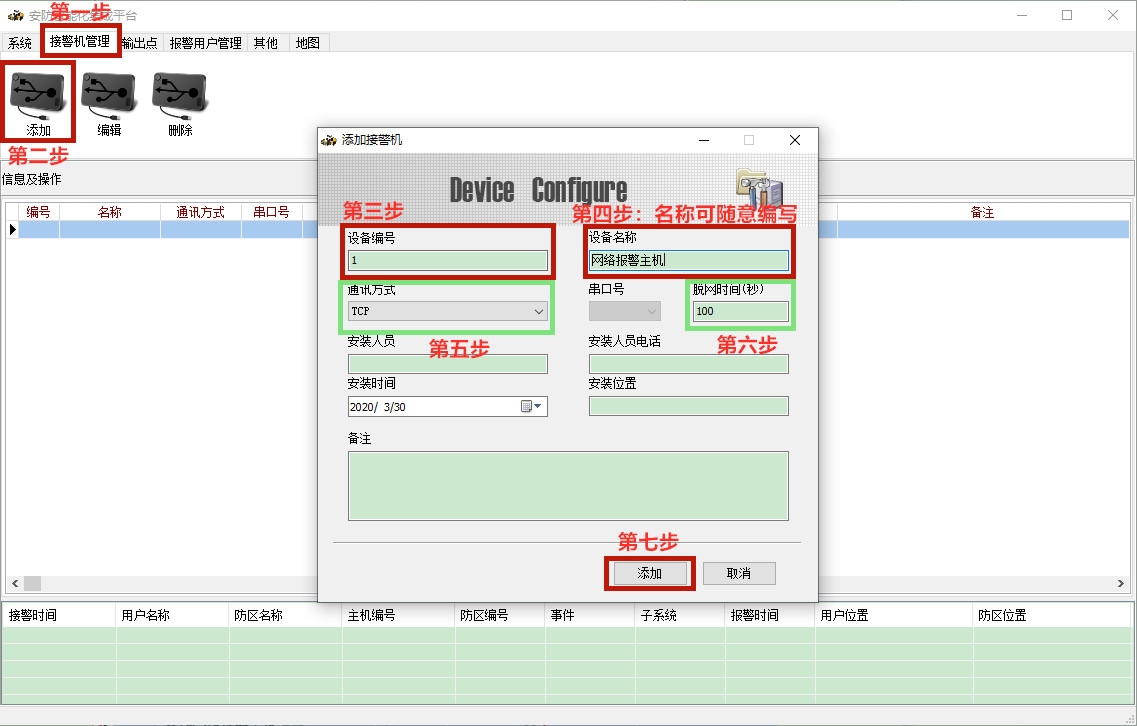Click the 编辑 device toolbar icon
The image size is (1137, 726).
[x=109, y=96]
